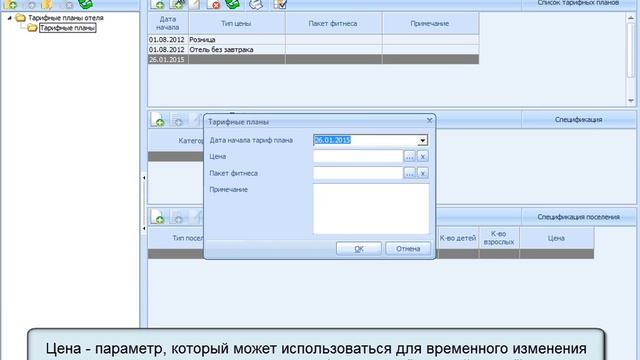Add new row in Спецификация поселения toolbar
Screen dimensions: 640x360
(x=158, y=217)
